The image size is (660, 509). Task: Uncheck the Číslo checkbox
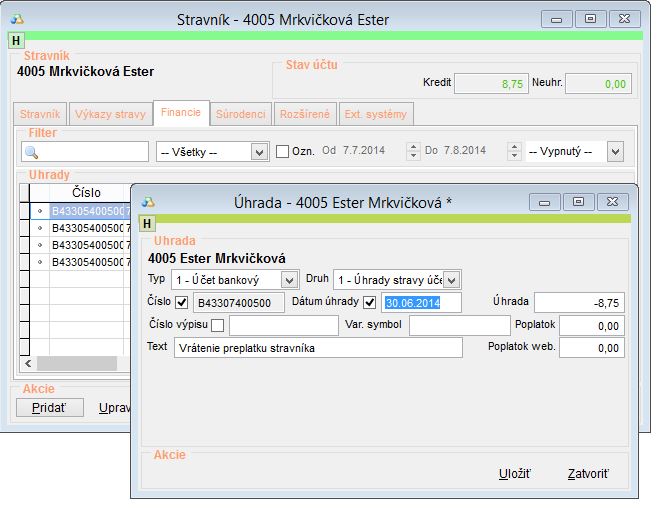pos(181,302)
